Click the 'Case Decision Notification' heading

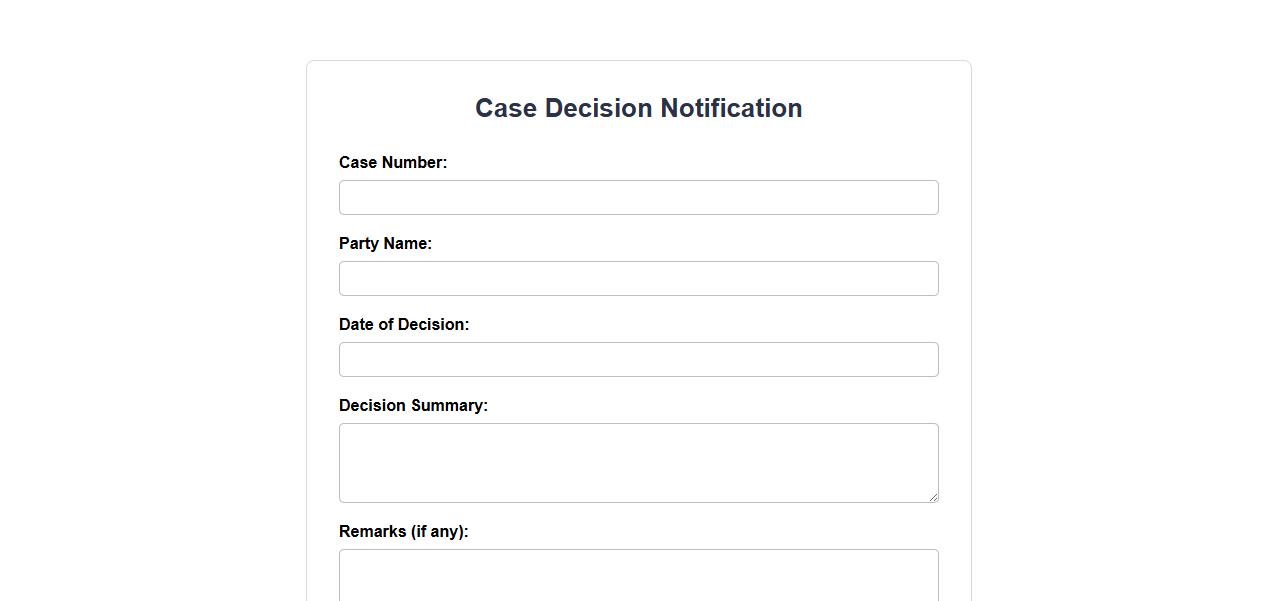(638, 108)
